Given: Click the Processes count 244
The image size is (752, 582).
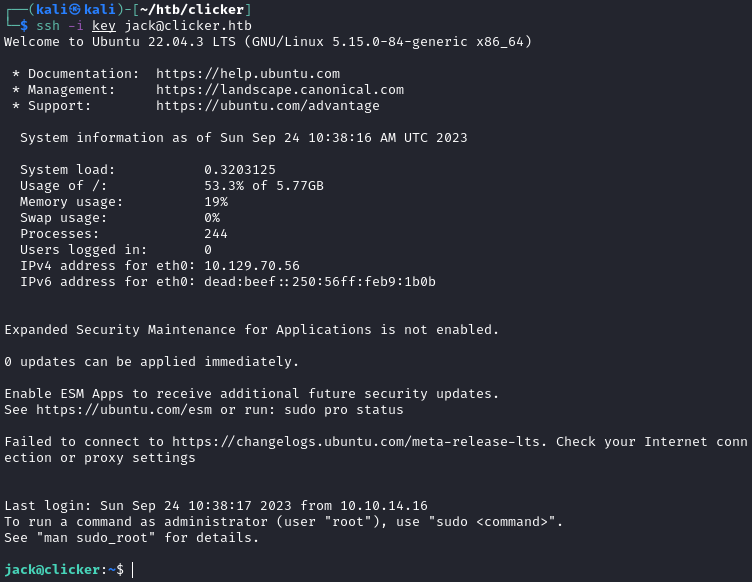Looking at the screenshot, I should [216, 234].
